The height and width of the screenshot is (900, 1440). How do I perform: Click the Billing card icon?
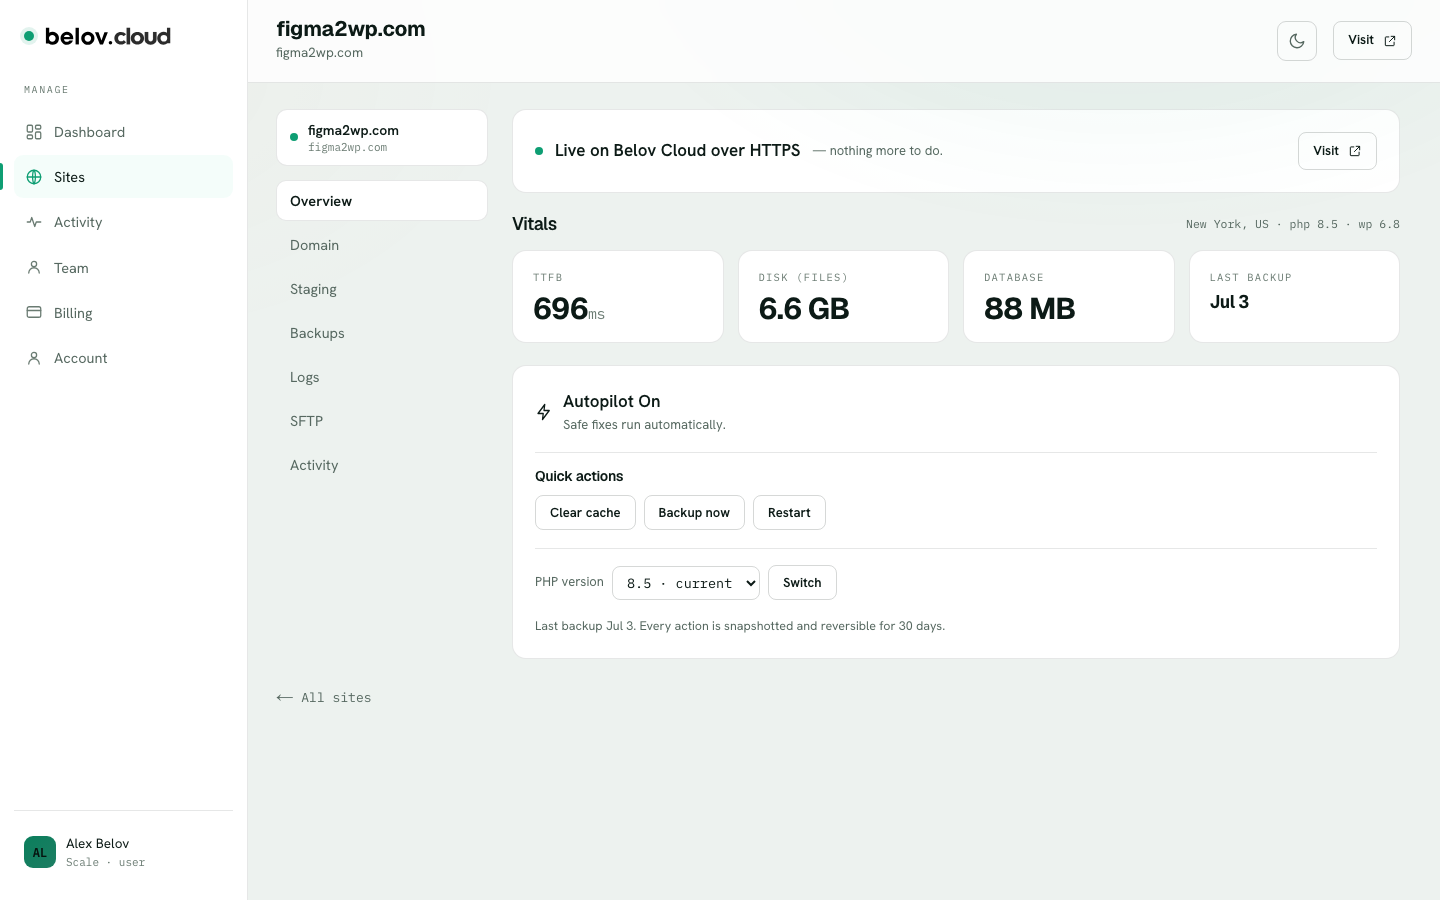tap(34, 313)
